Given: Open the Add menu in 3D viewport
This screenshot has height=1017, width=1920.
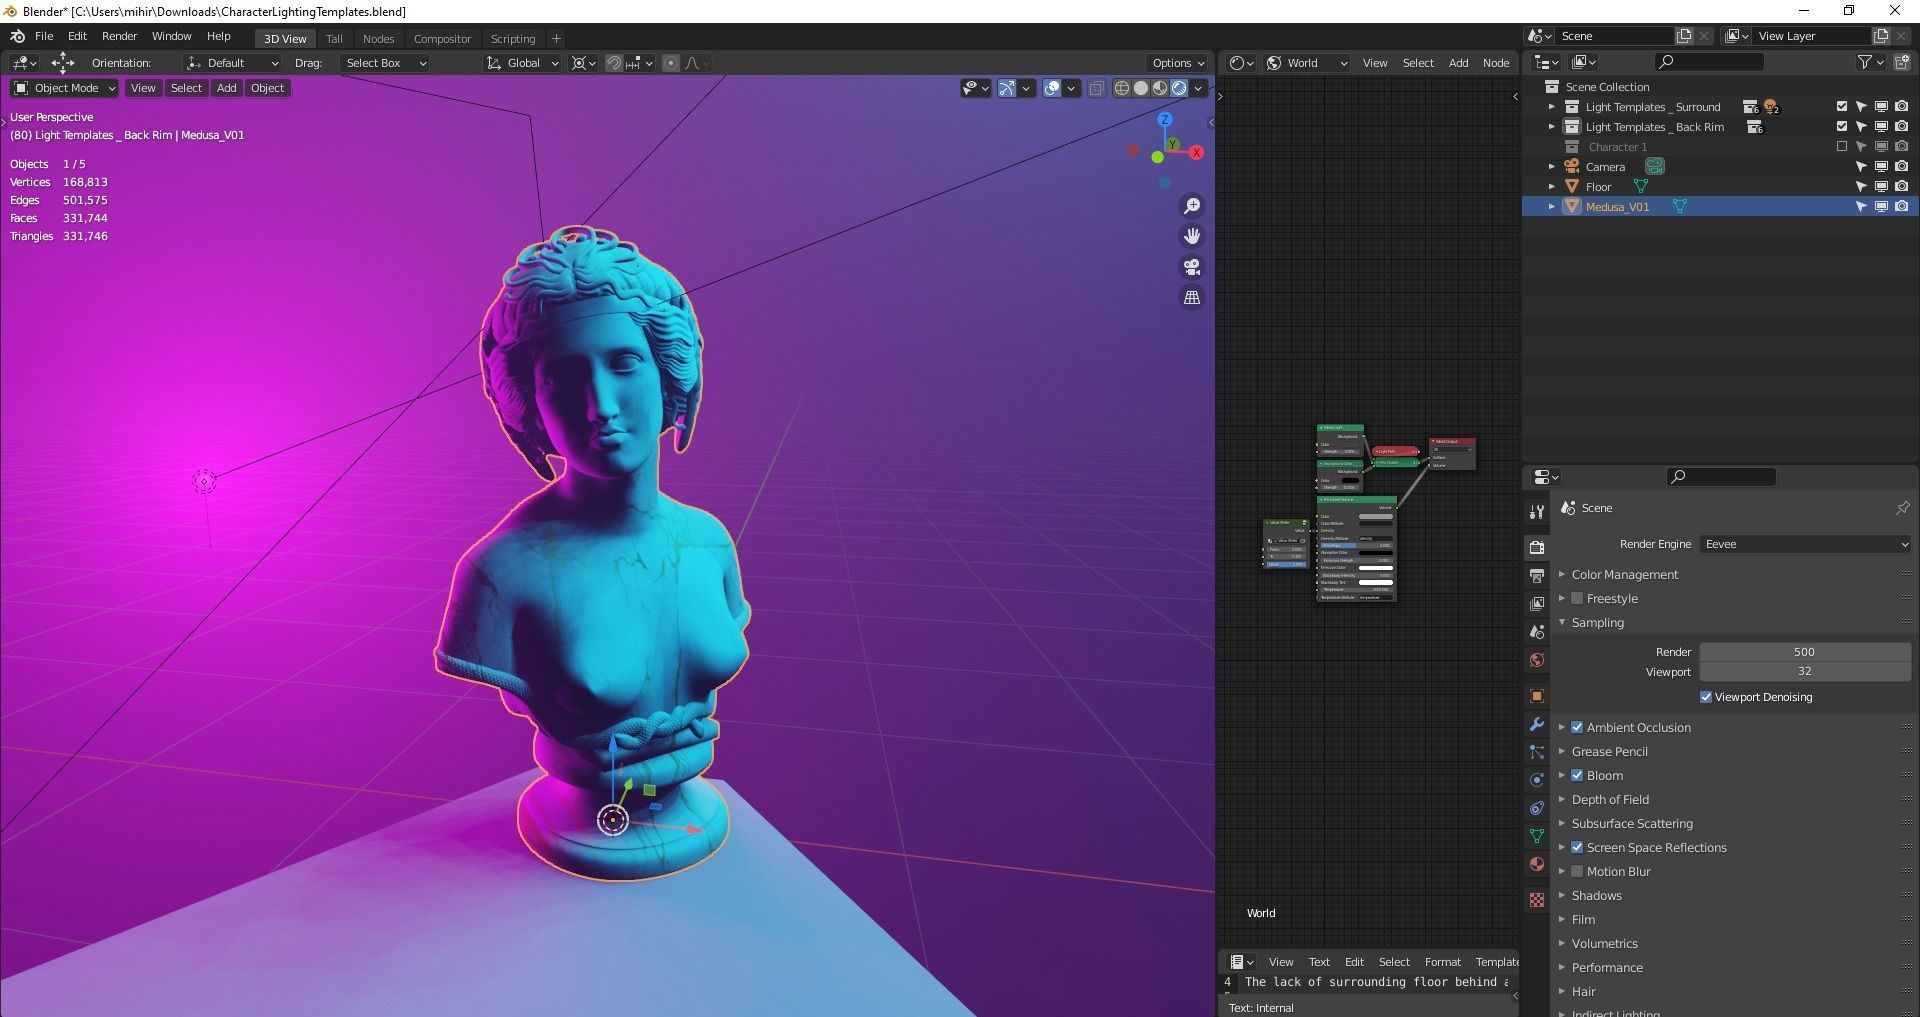Looking at the screenshot, I should tap(227, 88).
